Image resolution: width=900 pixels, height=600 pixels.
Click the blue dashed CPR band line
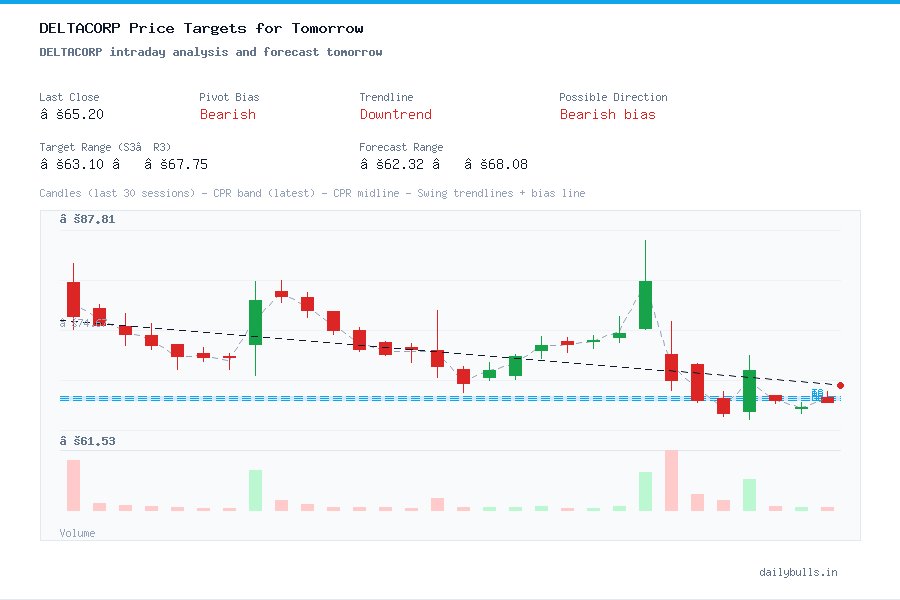coord(450,398)
